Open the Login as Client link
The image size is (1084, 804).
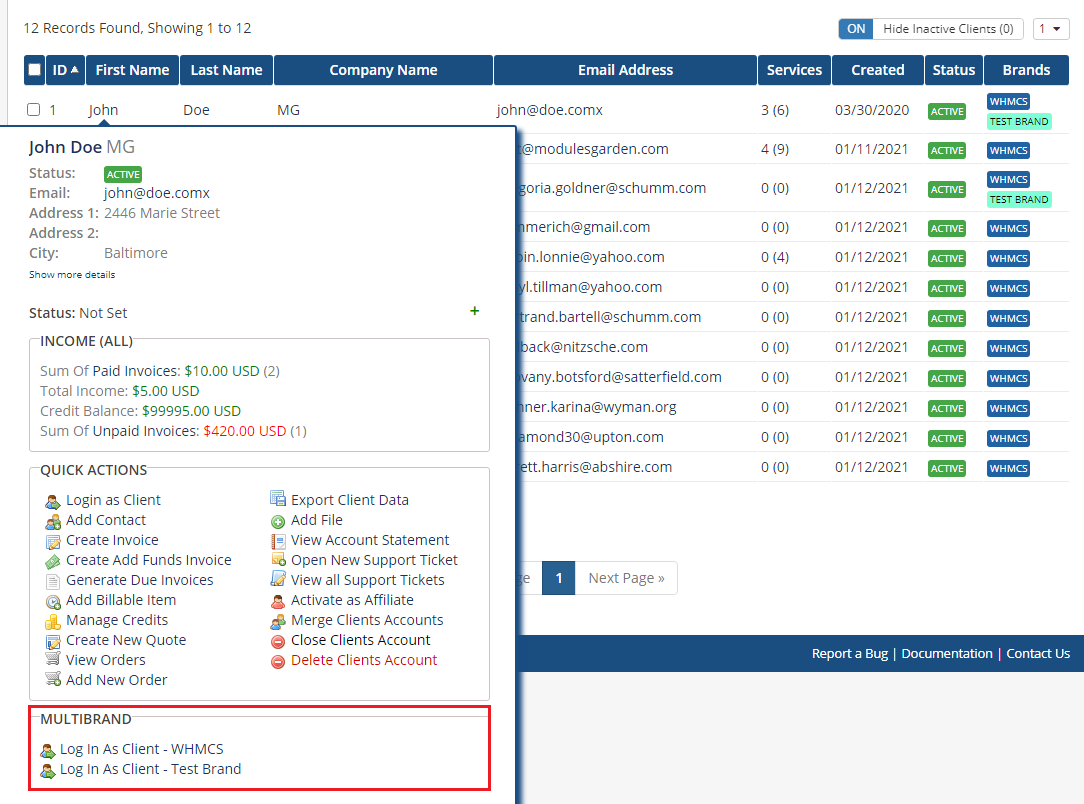pos(113,500)
